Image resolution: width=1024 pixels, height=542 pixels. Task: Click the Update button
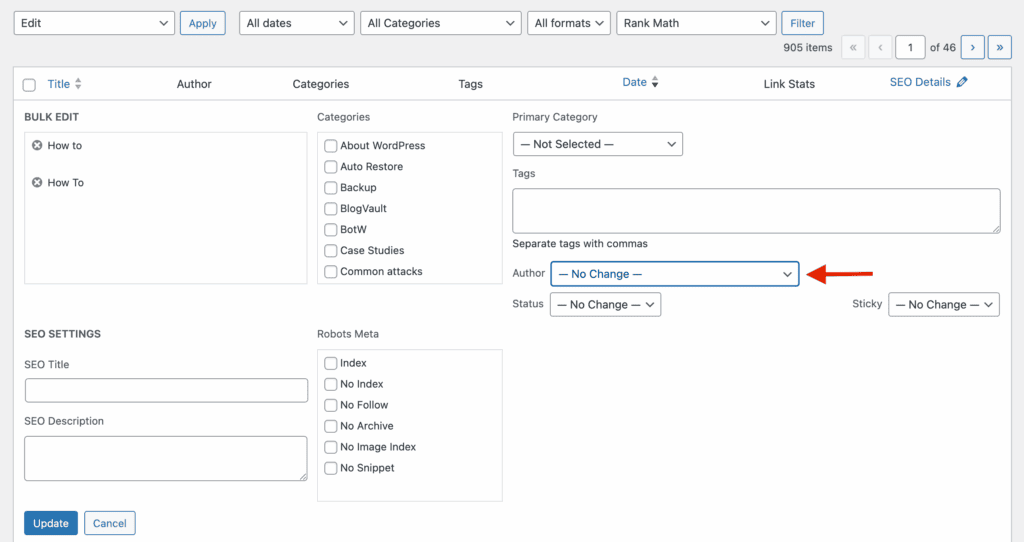51,523
